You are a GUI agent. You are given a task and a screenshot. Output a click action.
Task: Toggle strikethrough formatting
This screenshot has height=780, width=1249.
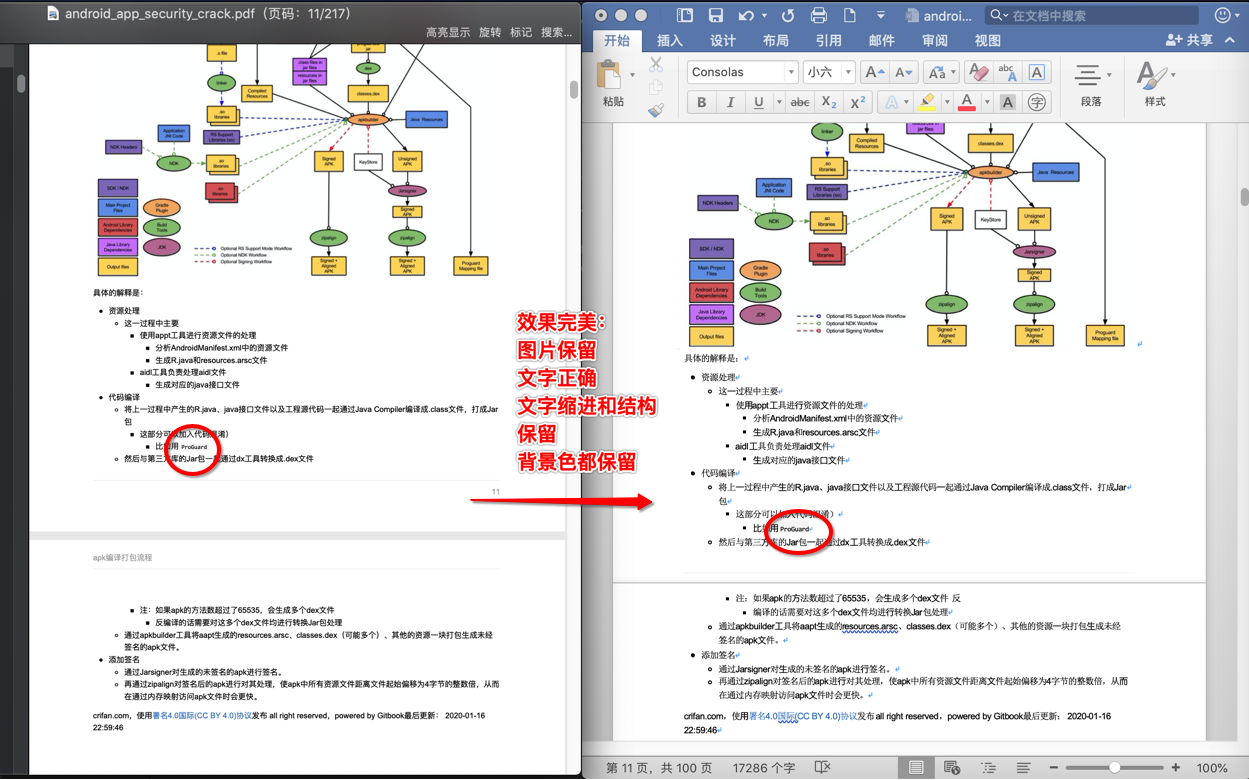799,102
